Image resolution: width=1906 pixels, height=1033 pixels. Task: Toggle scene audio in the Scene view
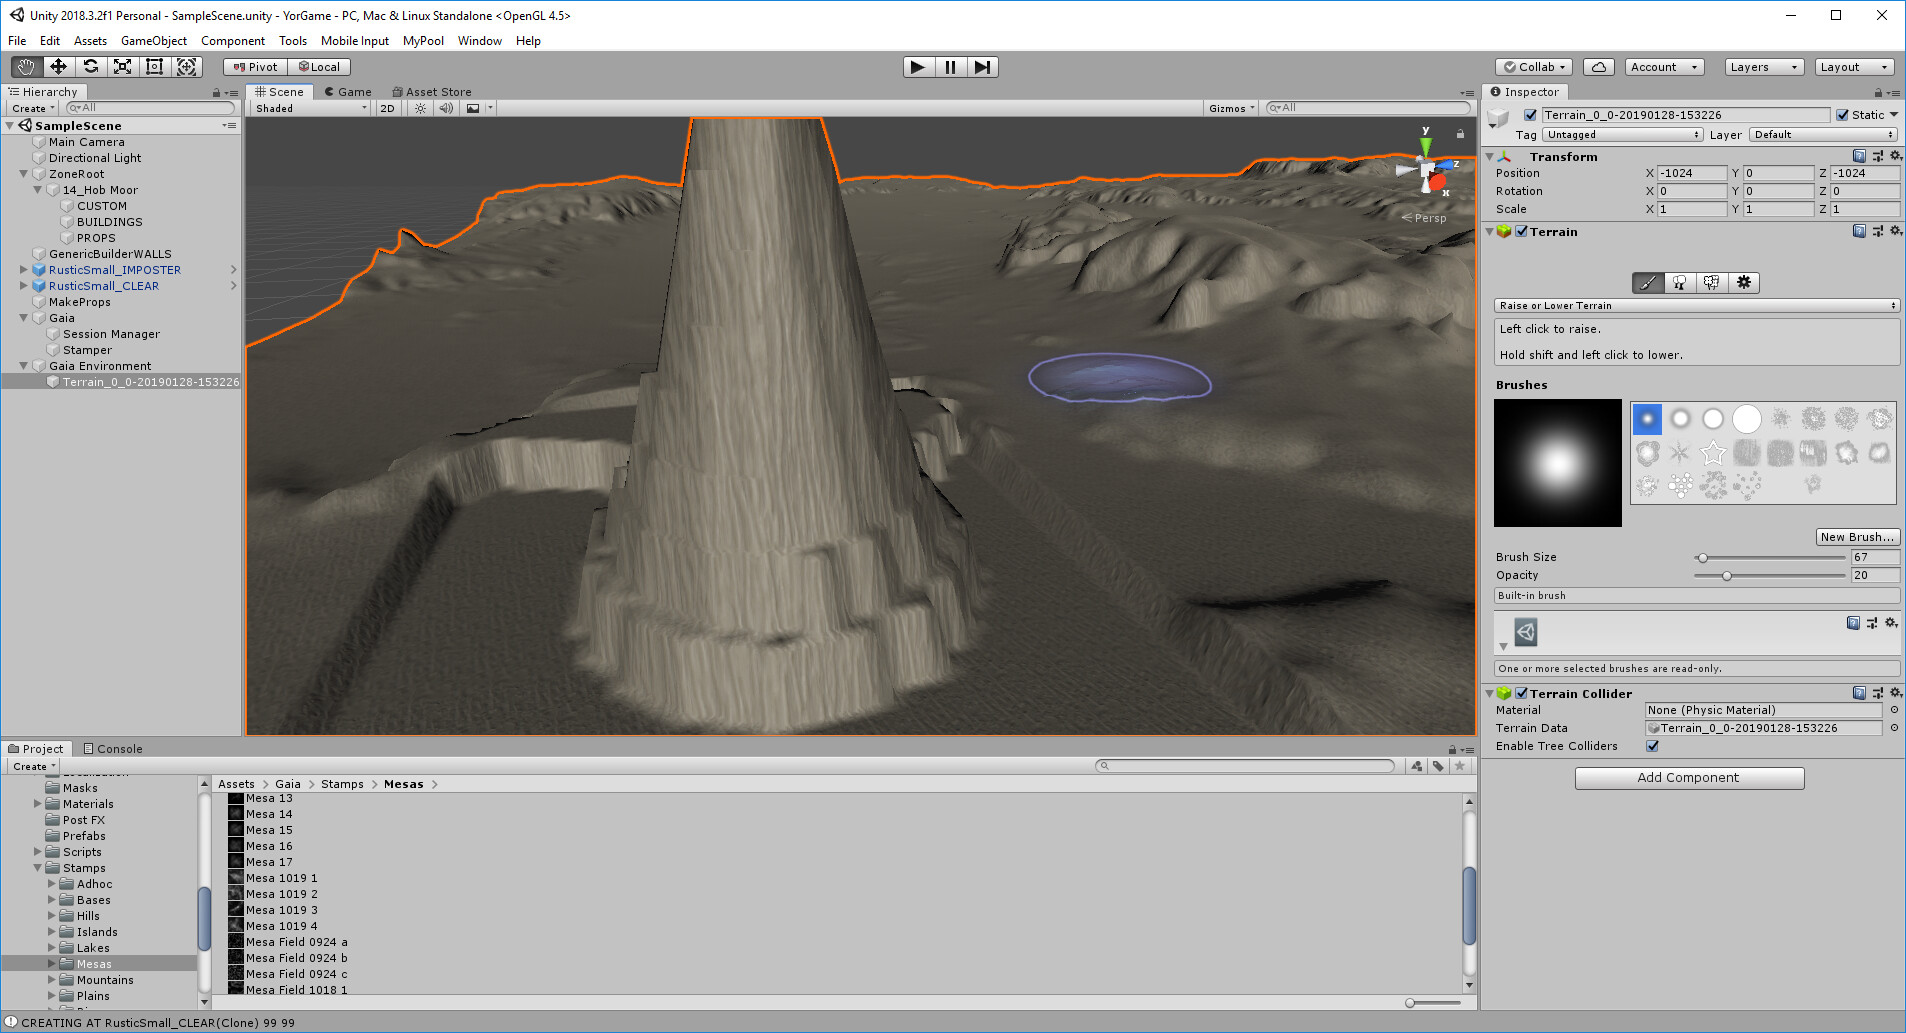446,108
